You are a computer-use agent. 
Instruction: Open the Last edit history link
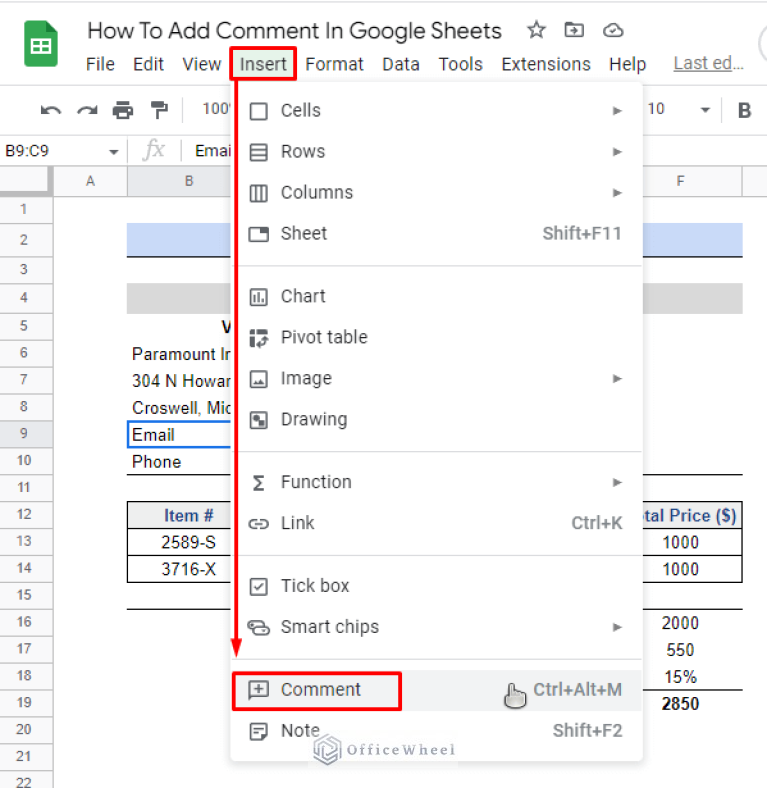pos(708,63)
